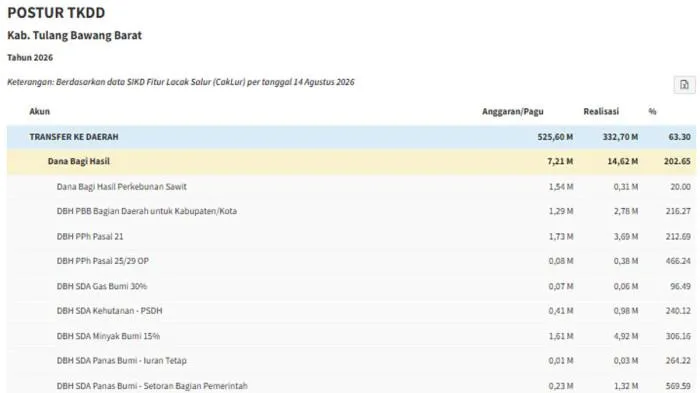Image resolution: width=700 pixels, height=393 pixels.
Task: Select Dana Bagi Hasil Perkebunan Sawit row
Action: (351, 187)
